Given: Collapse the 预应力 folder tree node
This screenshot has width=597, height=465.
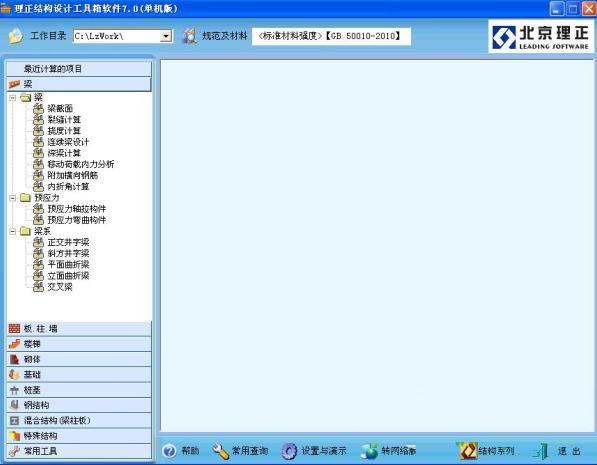Looking at the screenshot, I should (13, 198).
